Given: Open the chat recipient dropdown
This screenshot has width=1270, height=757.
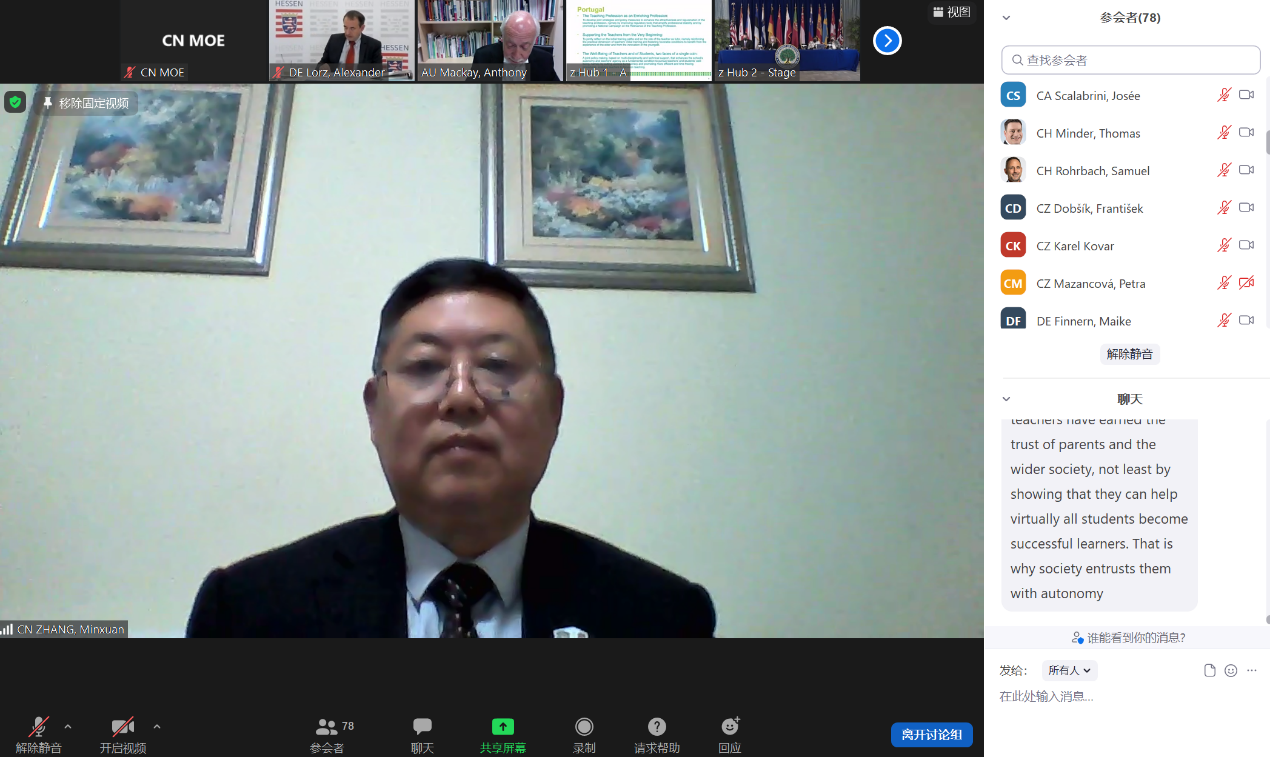Looking at the screenshot, I should 1070,671.
